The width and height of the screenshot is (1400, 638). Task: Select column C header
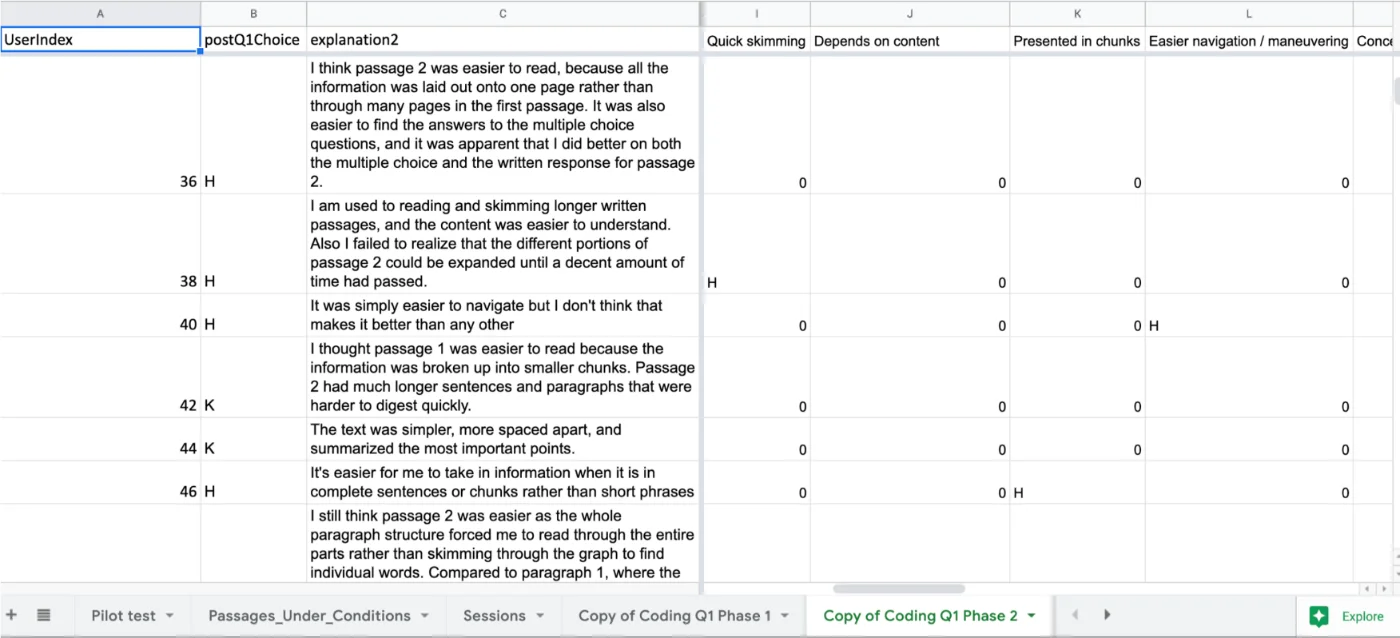503,14
